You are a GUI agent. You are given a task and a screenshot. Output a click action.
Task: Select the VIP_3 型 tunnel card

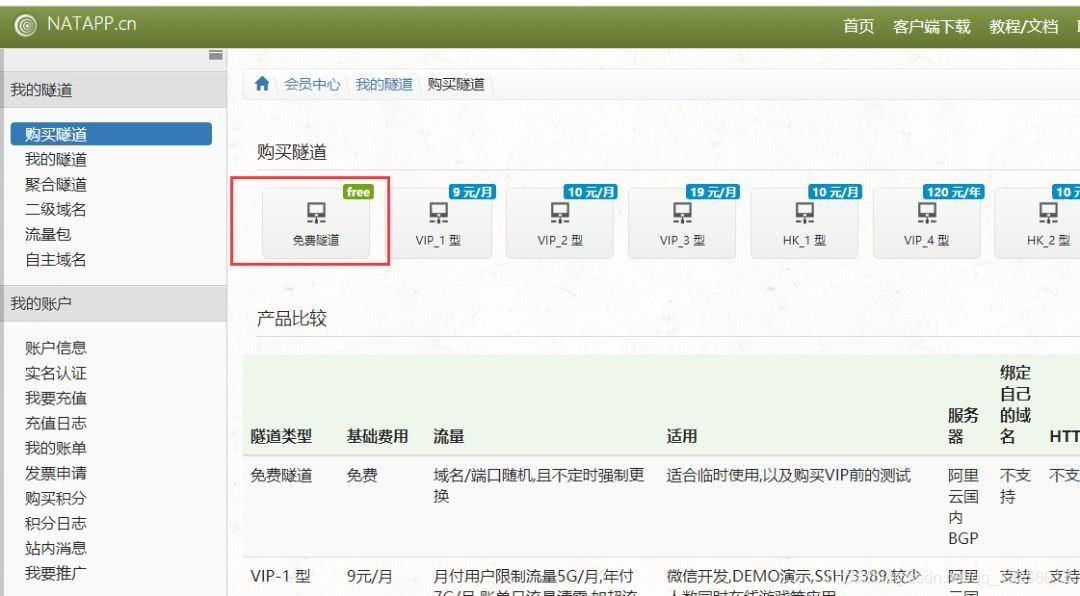click(x=682, y=223)
